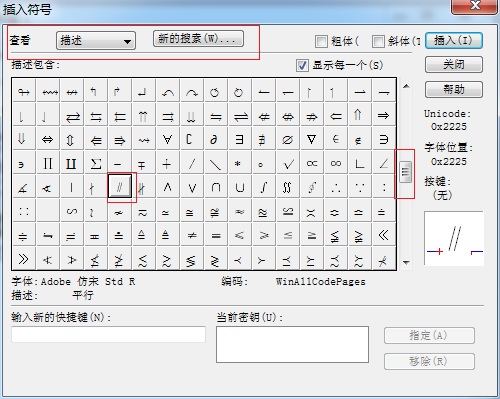Select the logical AND symbol ∧

tap(168, 187)
